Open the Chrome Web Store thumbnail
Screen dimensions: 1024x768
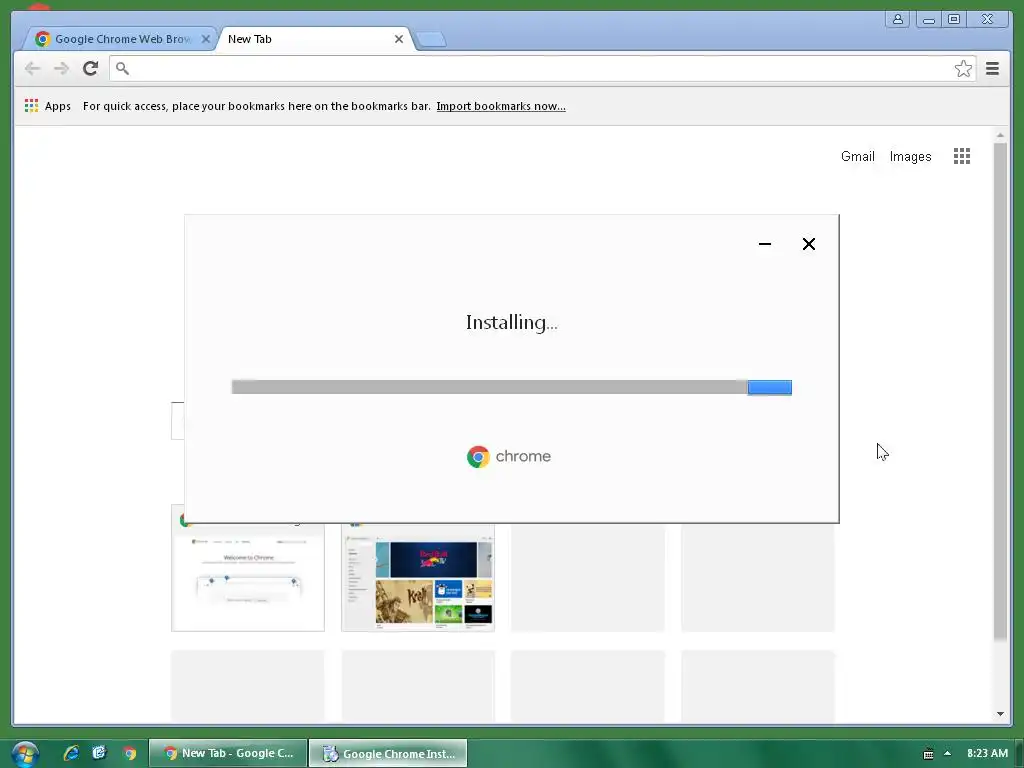tap(418, 577)
